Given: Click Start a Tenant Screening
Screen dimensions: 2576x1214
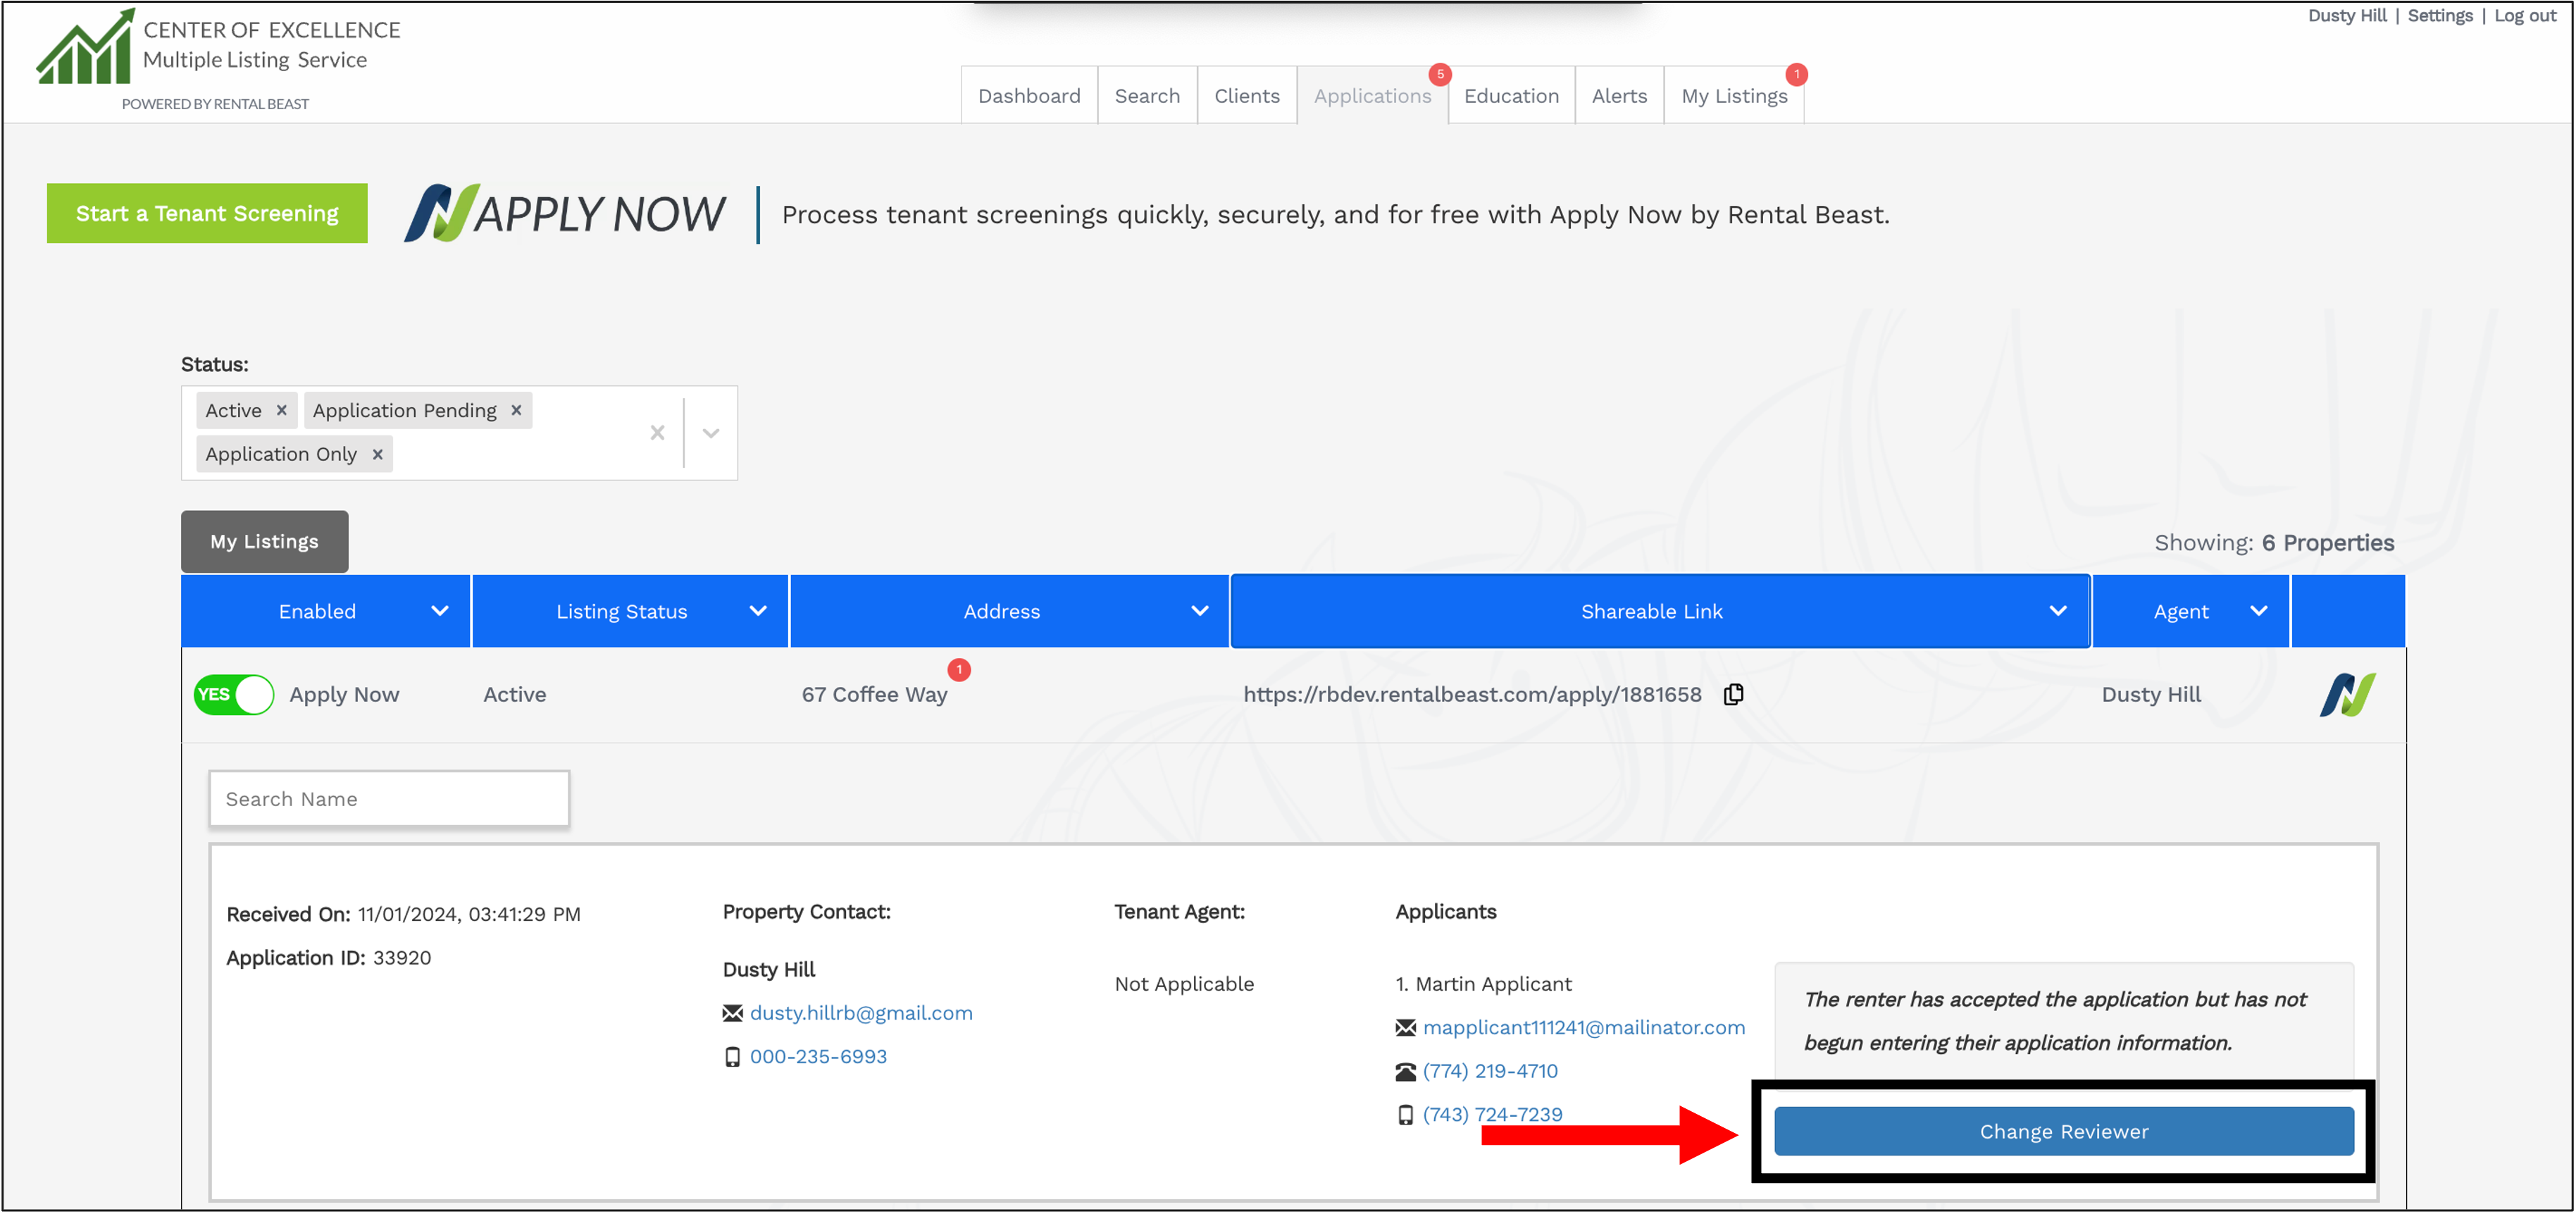Looking at the screenshot, I should tap(206, 212).
